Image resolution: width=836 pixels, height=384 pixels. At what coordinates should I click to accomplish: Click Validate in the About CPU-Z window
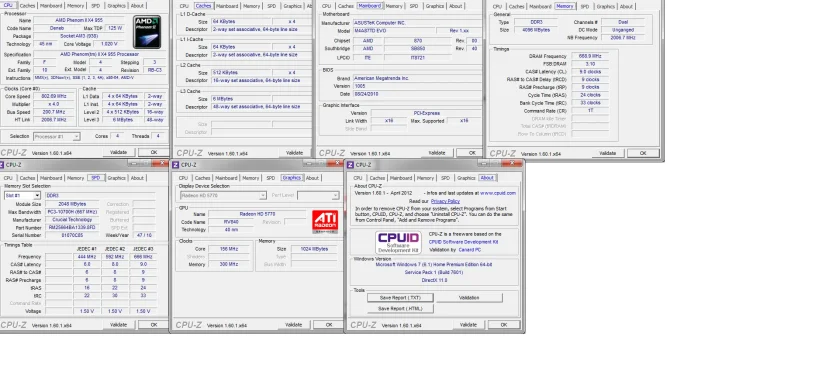click(468, 325)
